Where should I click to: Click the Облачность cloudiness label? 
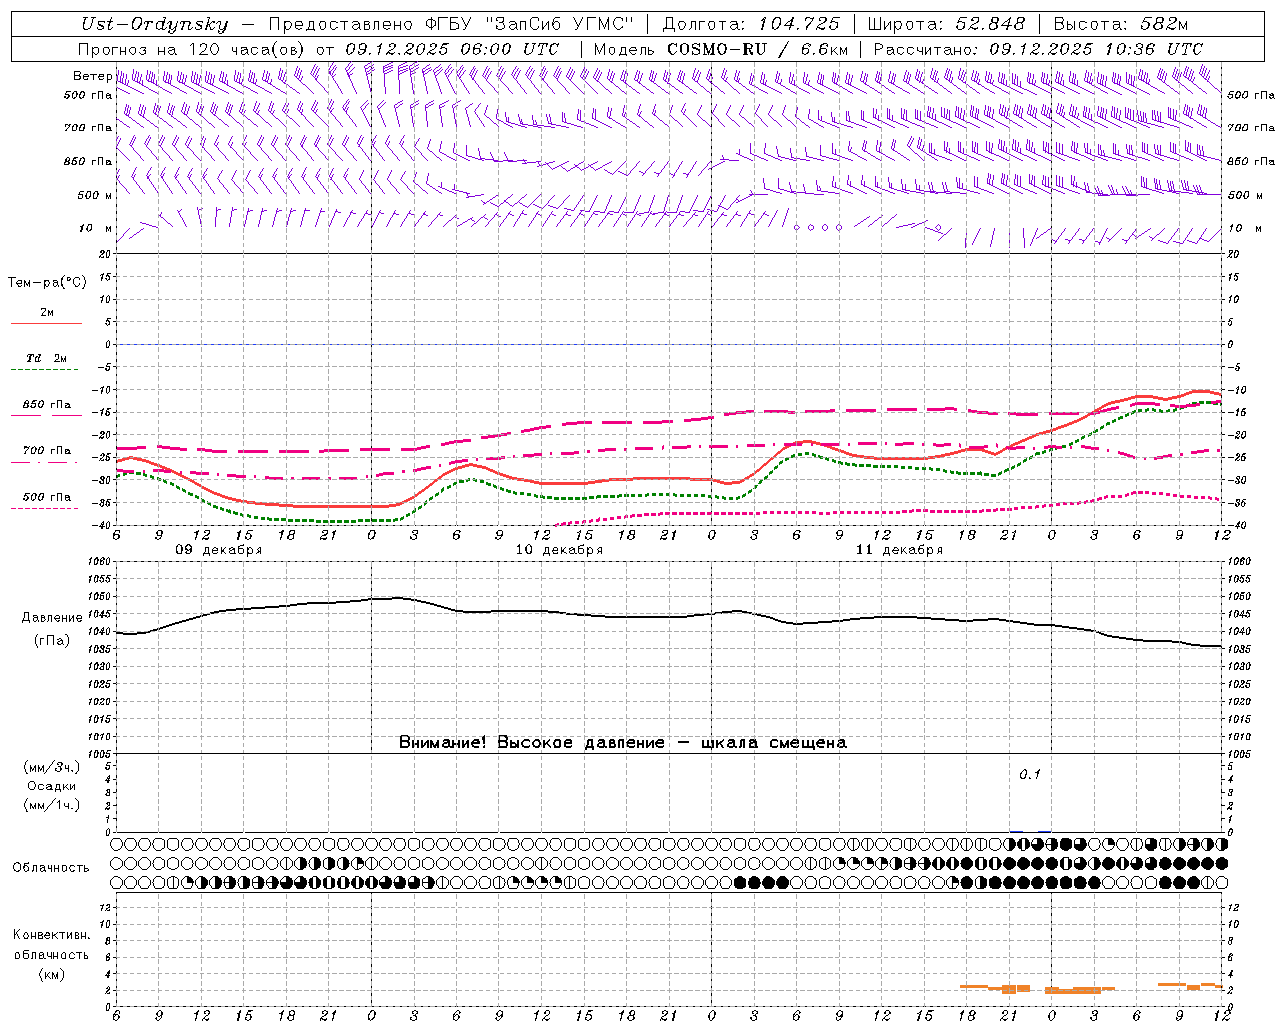(51, 867)
